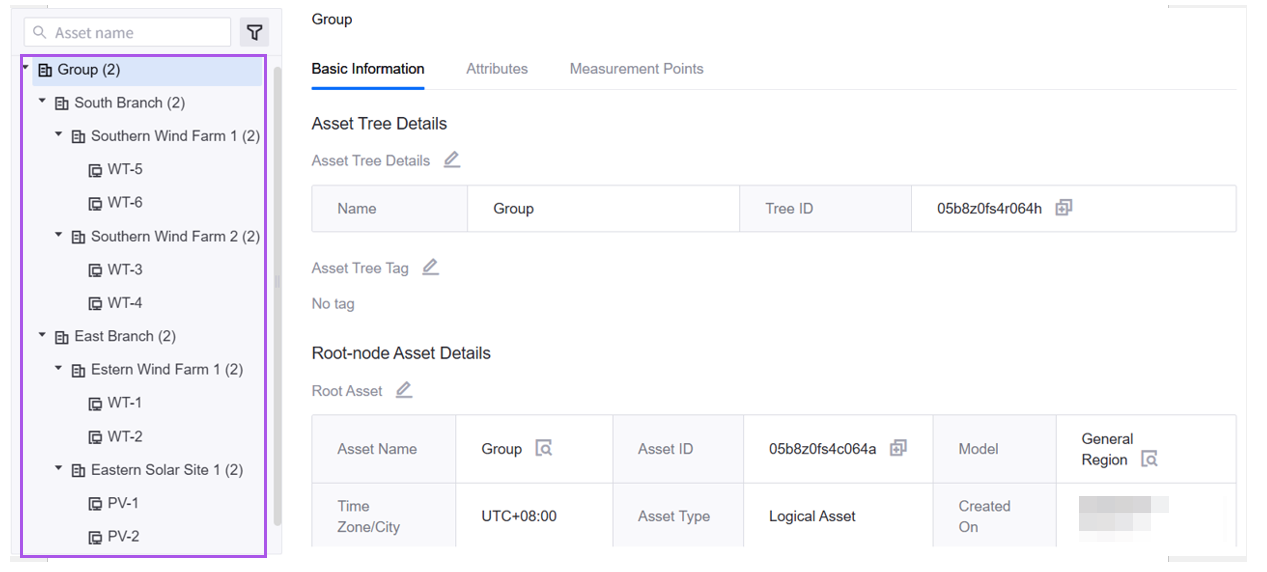The image size is (1267, 572).
Task: Select the WT-5 turbine asset
Action: coord(125,169)
